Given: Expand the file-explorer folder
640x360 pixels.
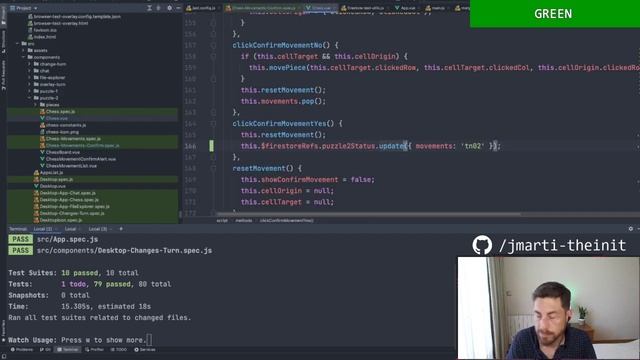Looking at the screenshot, I should pos(30,78).
